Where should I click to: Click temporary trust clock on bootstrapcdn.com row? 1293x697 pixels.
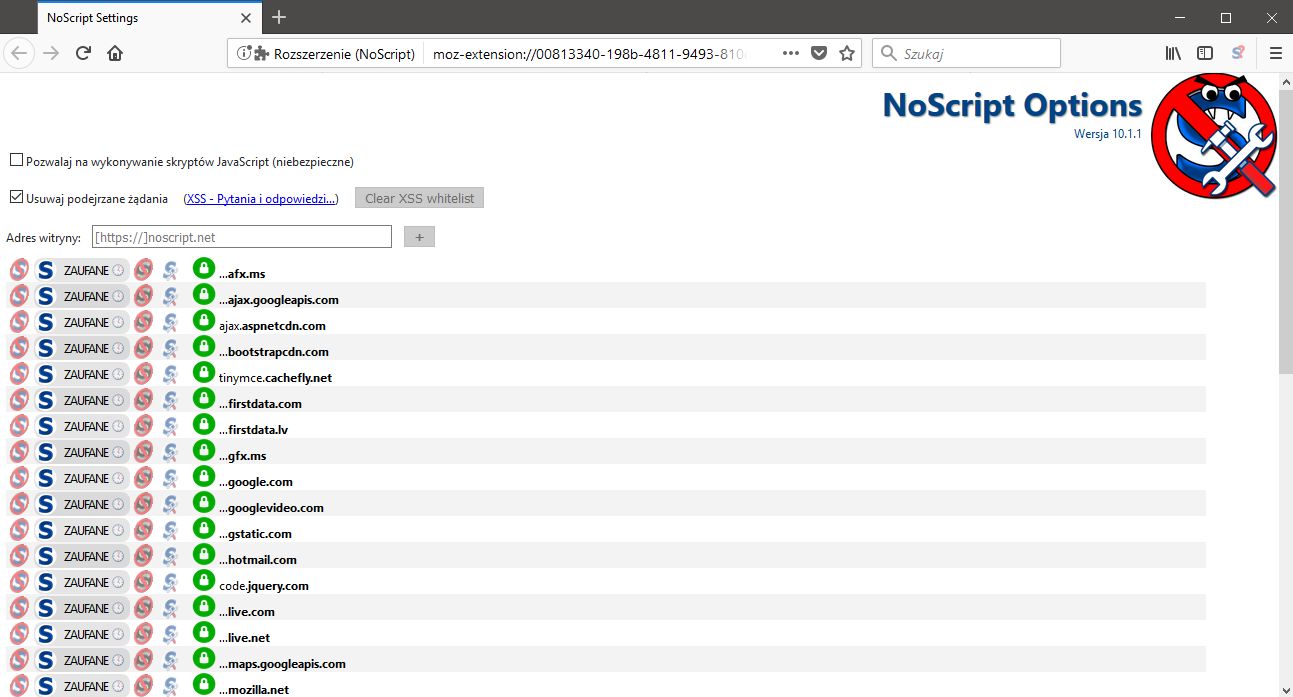tap(118, 348)
